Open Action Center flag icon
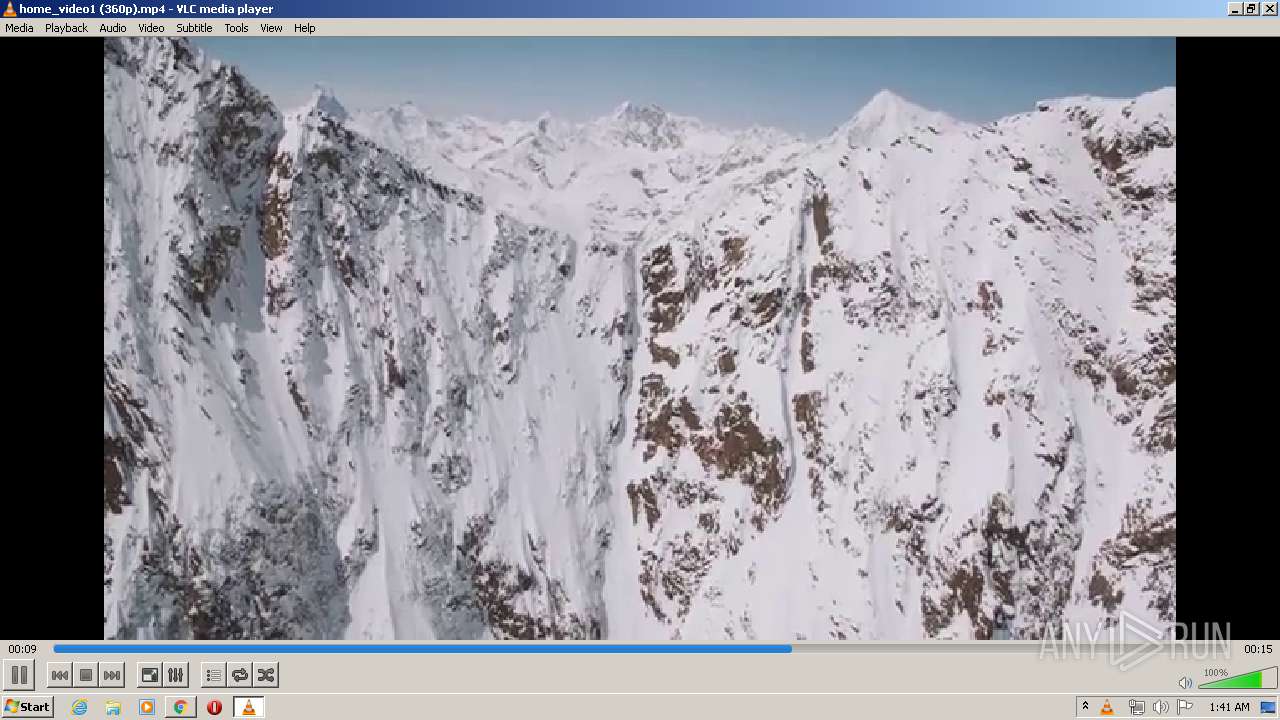This screenshot has width=1280, height=720. click(1185, 707)
